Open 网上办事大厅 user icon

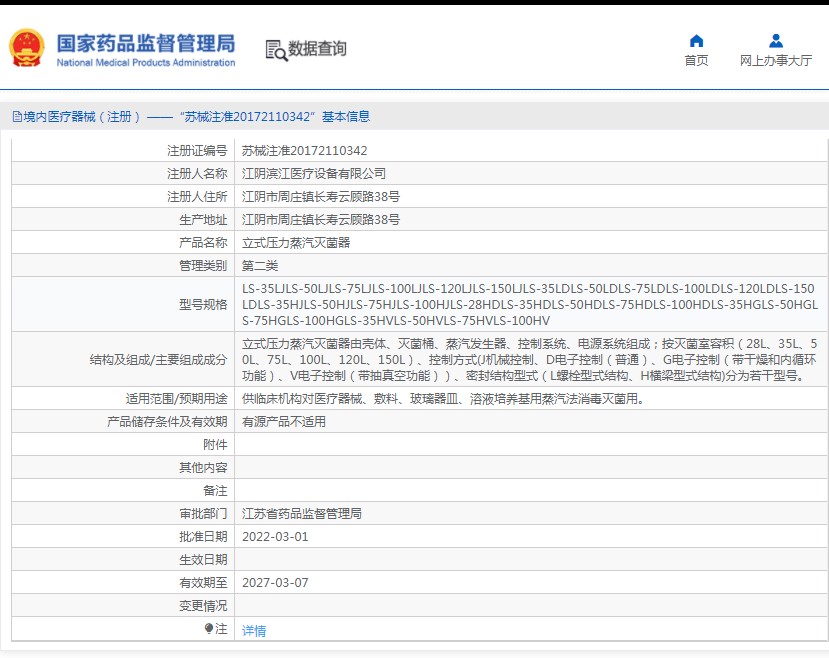pyautogui.click(x=776, y=41)
